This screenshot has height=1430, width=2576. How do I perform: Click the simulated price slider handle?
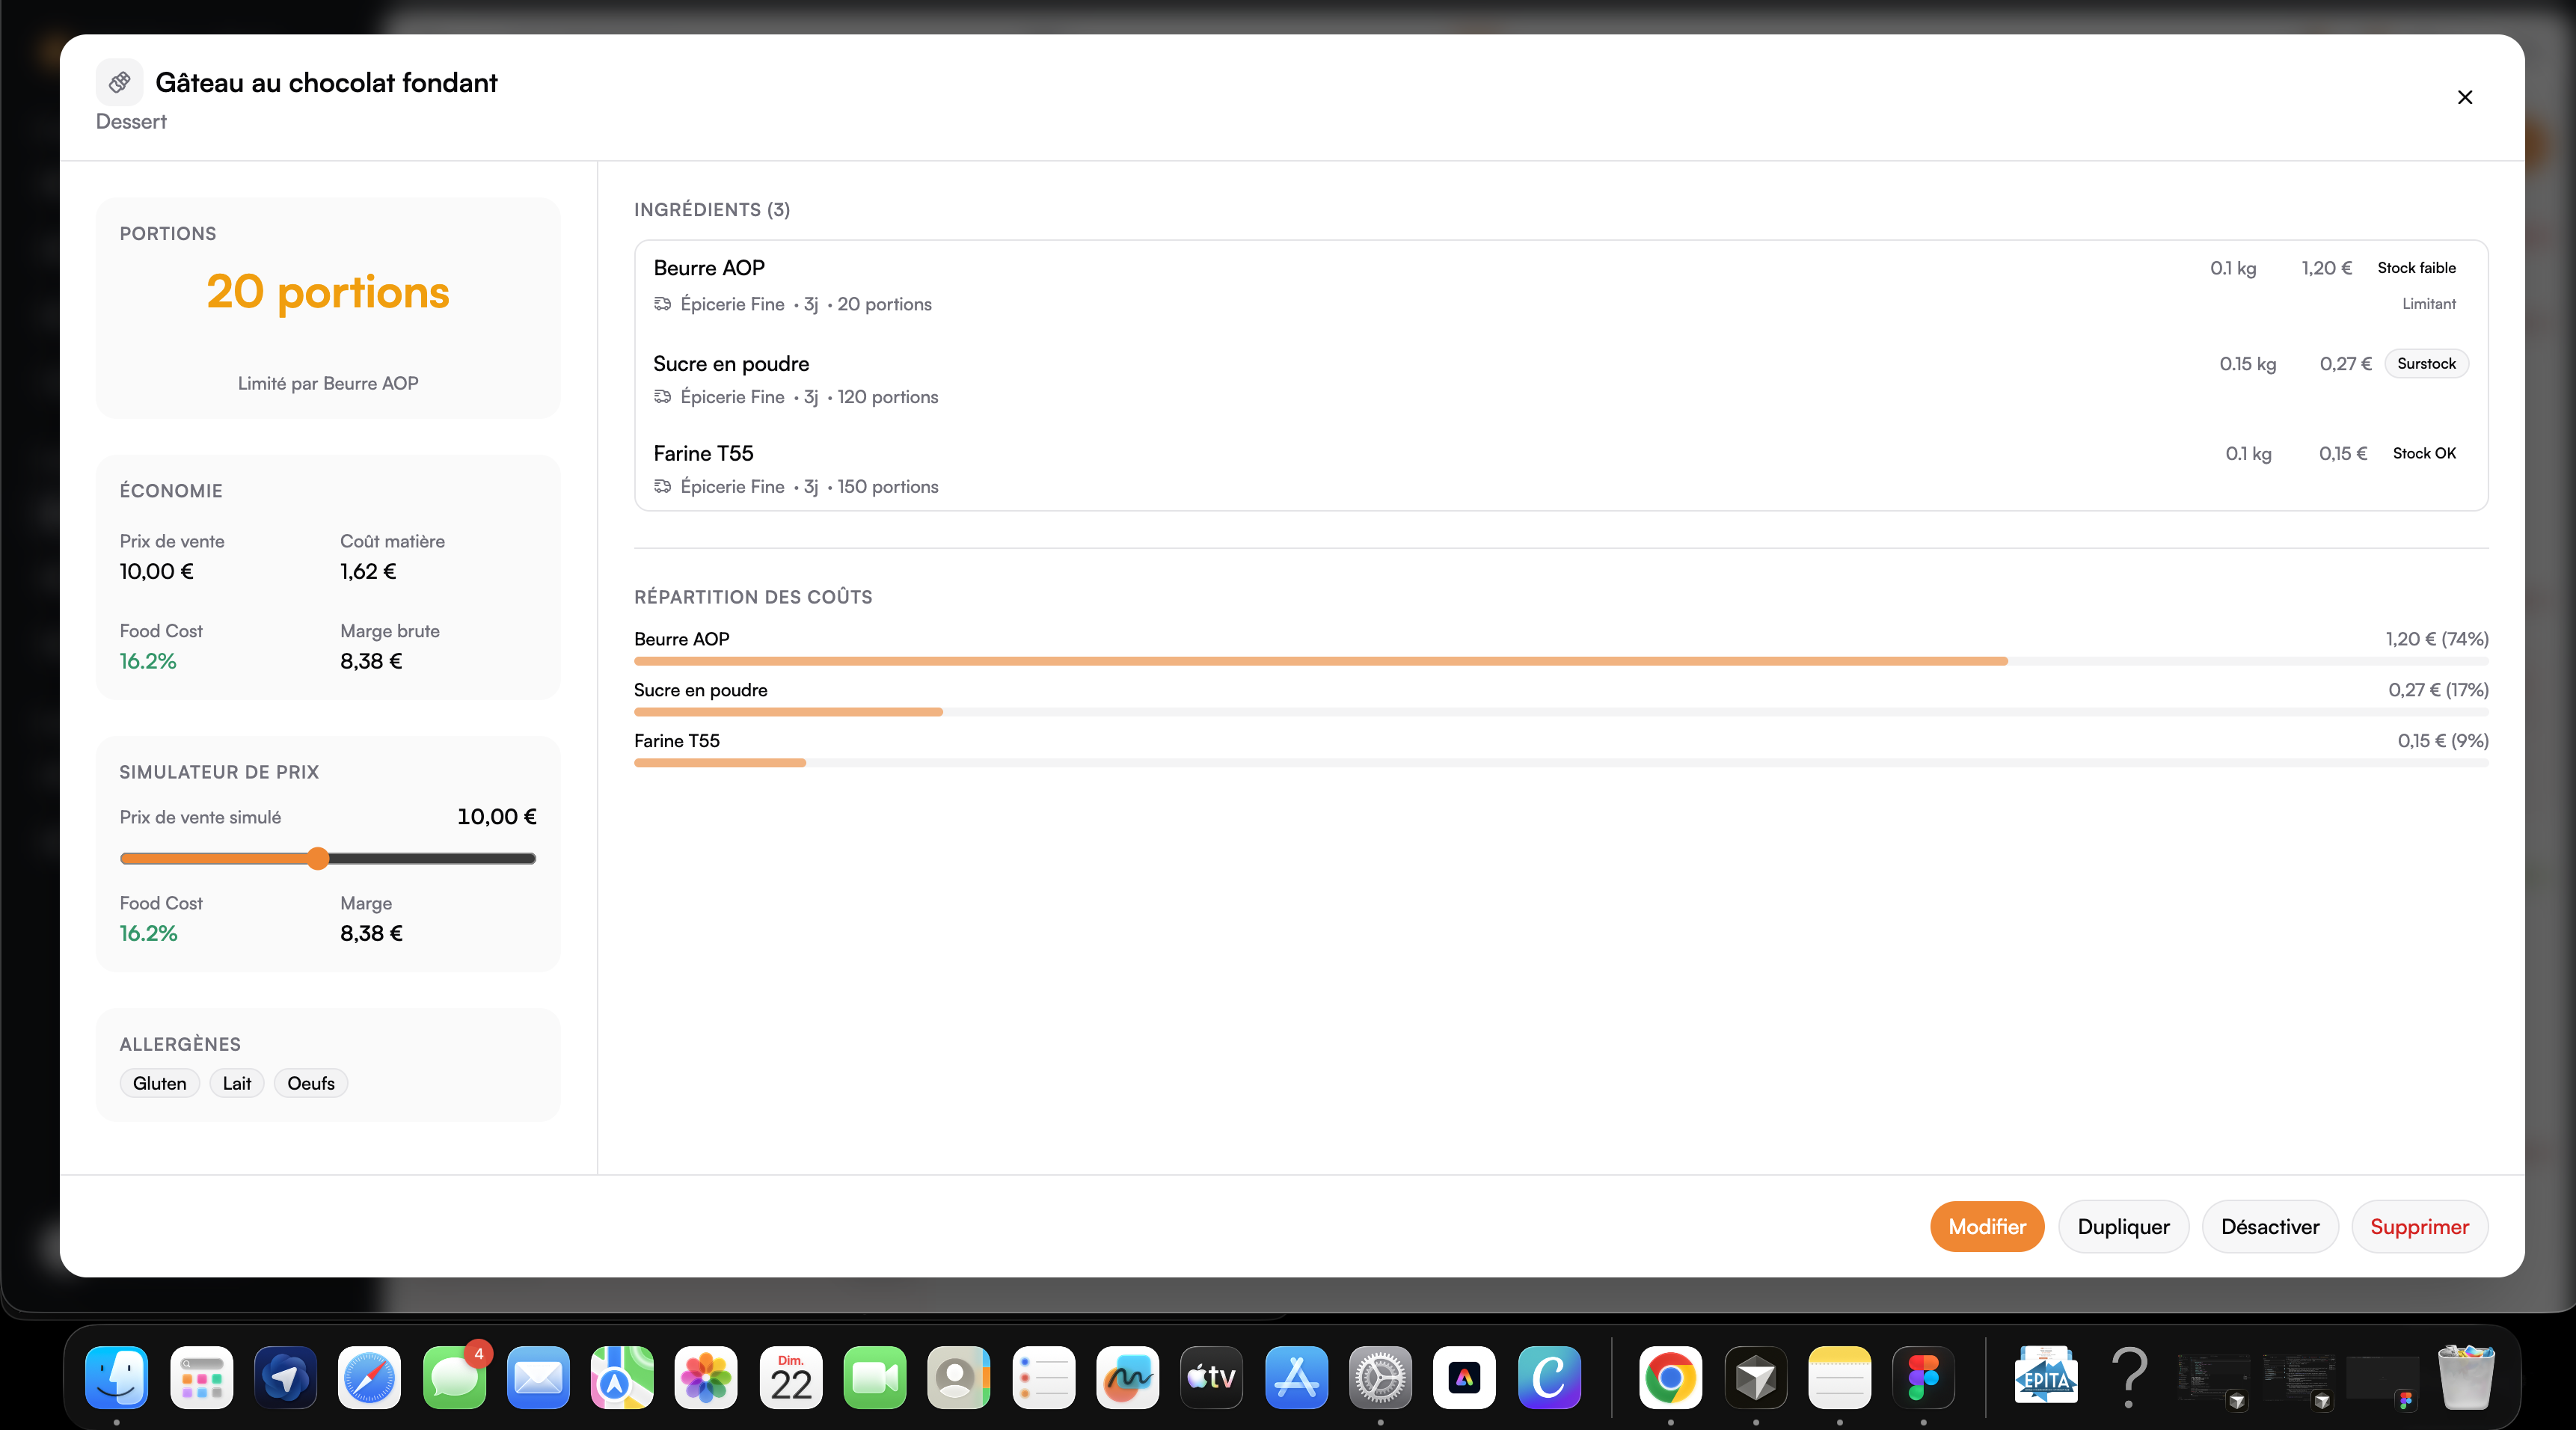[x=318, y=858]
